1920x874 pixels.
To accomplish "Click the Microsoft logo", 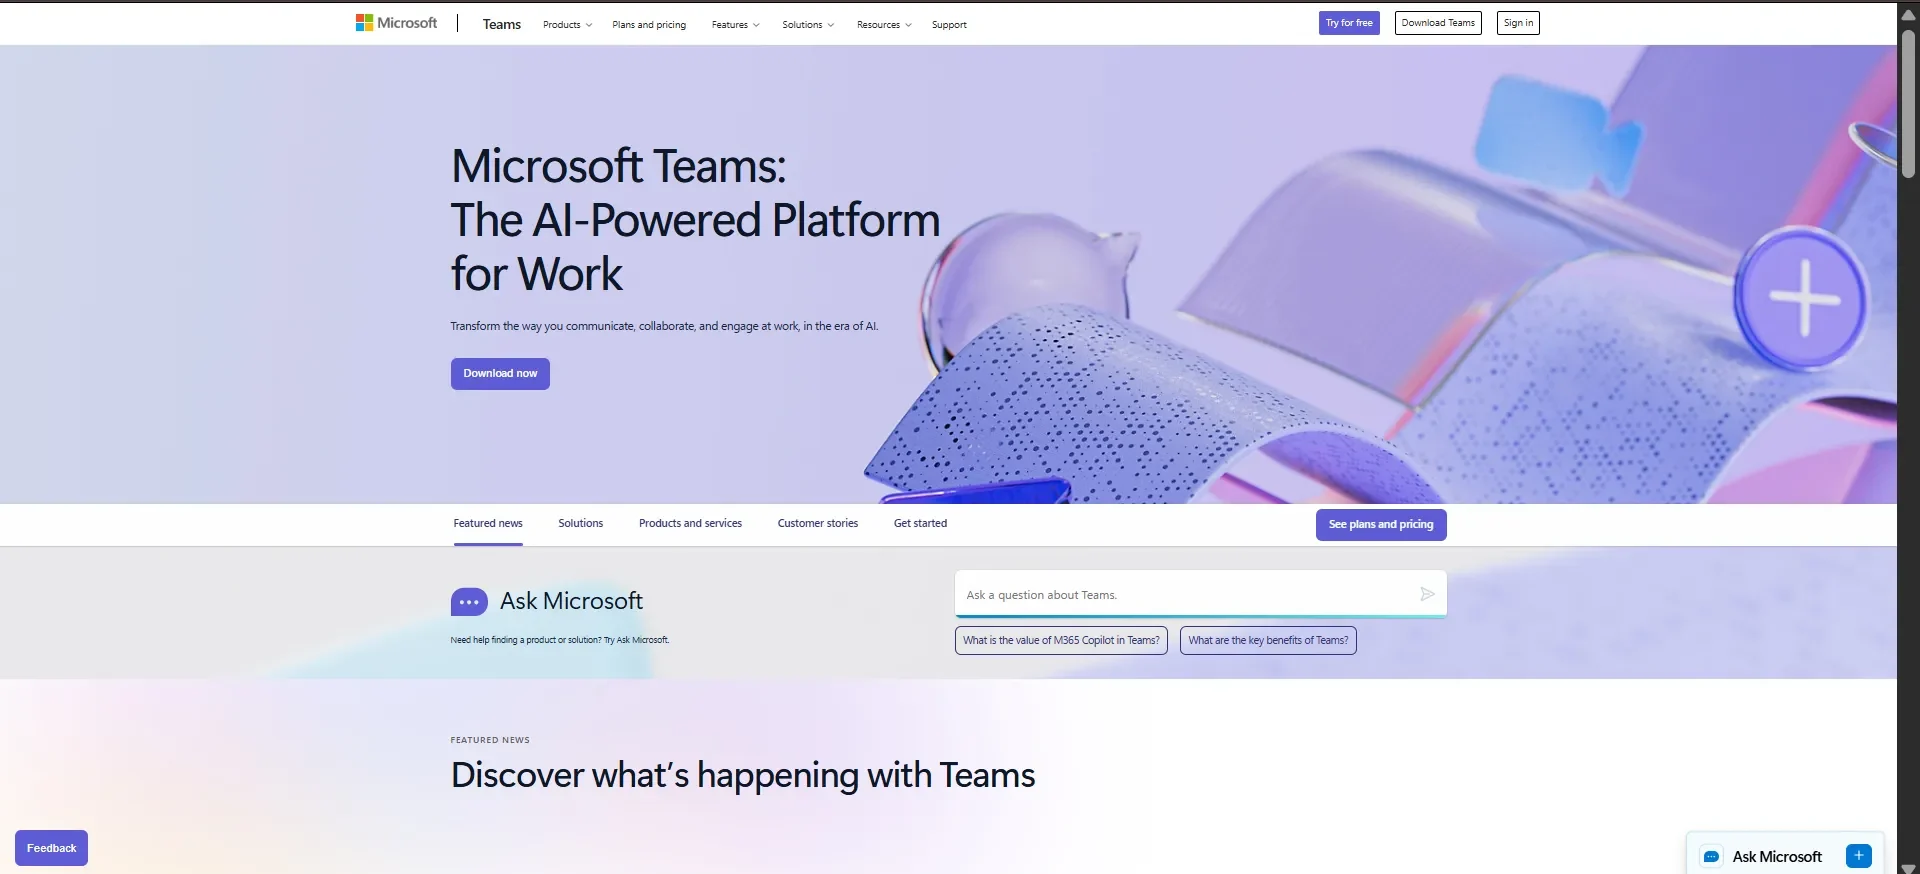I will 396,23.
